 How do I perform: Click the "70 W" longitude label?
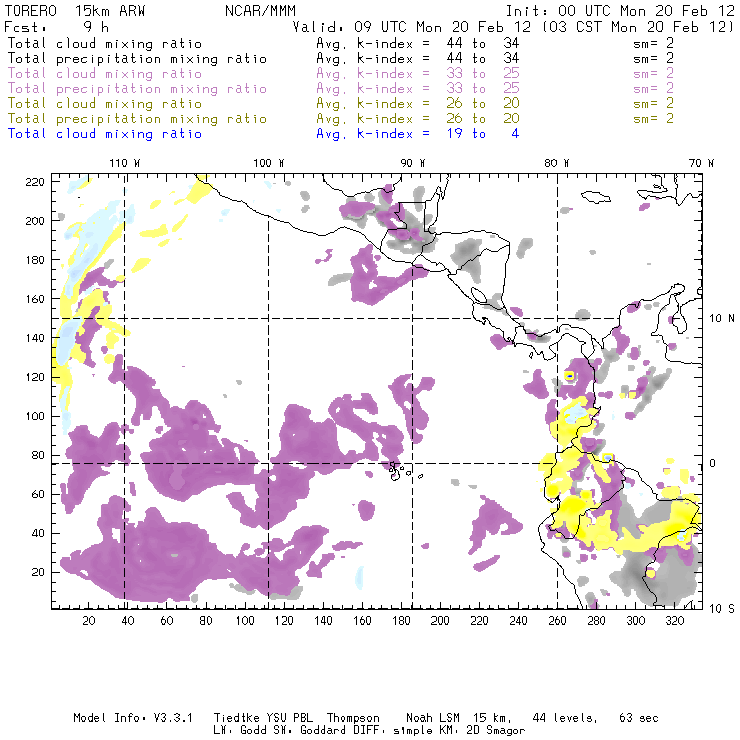[703, 162]
